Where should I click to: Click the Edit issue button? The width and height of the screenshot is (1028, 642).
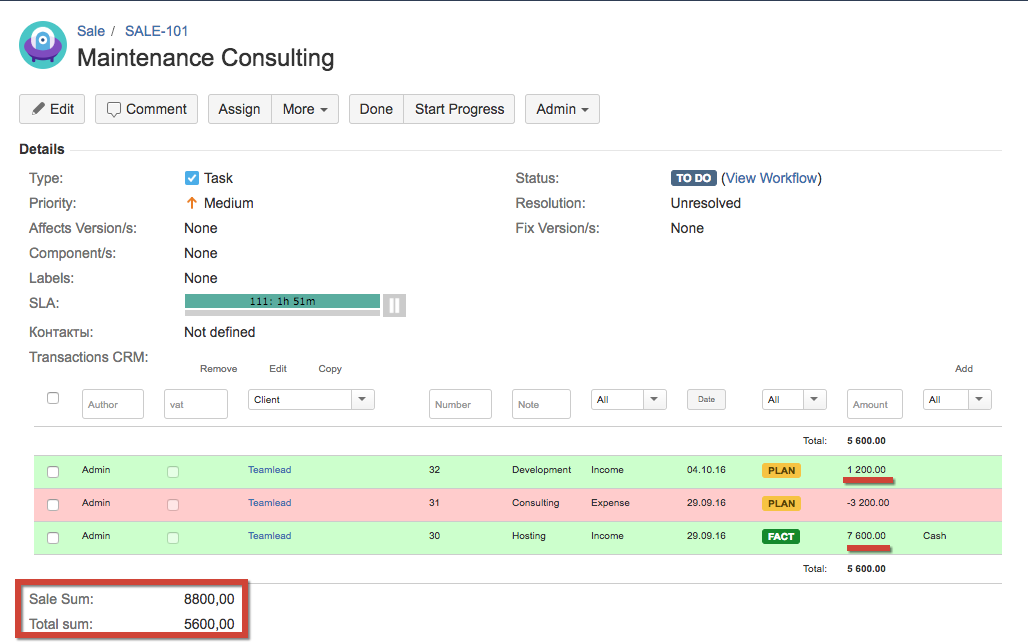click(x=52, y=109)
